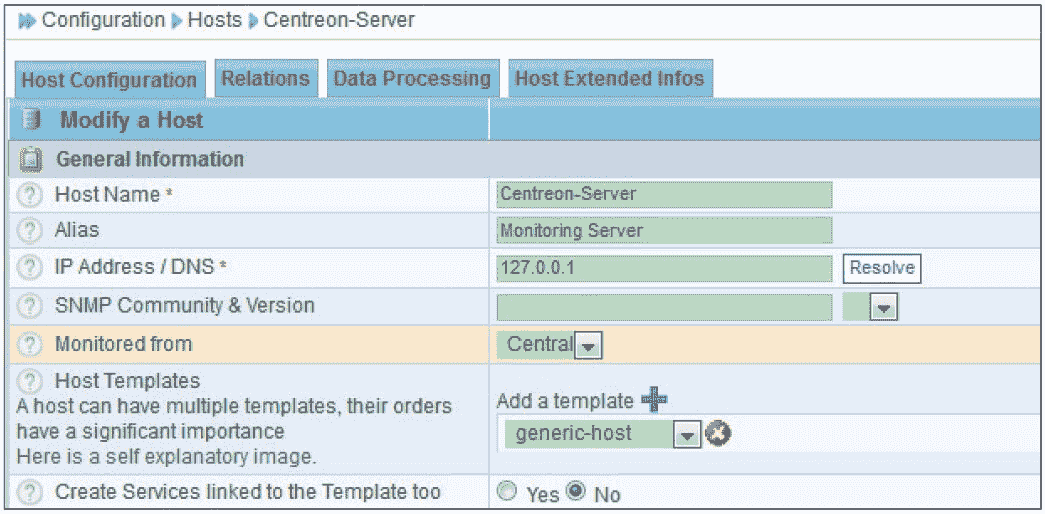Click the help icon for Monitored from

click(31, 344)
